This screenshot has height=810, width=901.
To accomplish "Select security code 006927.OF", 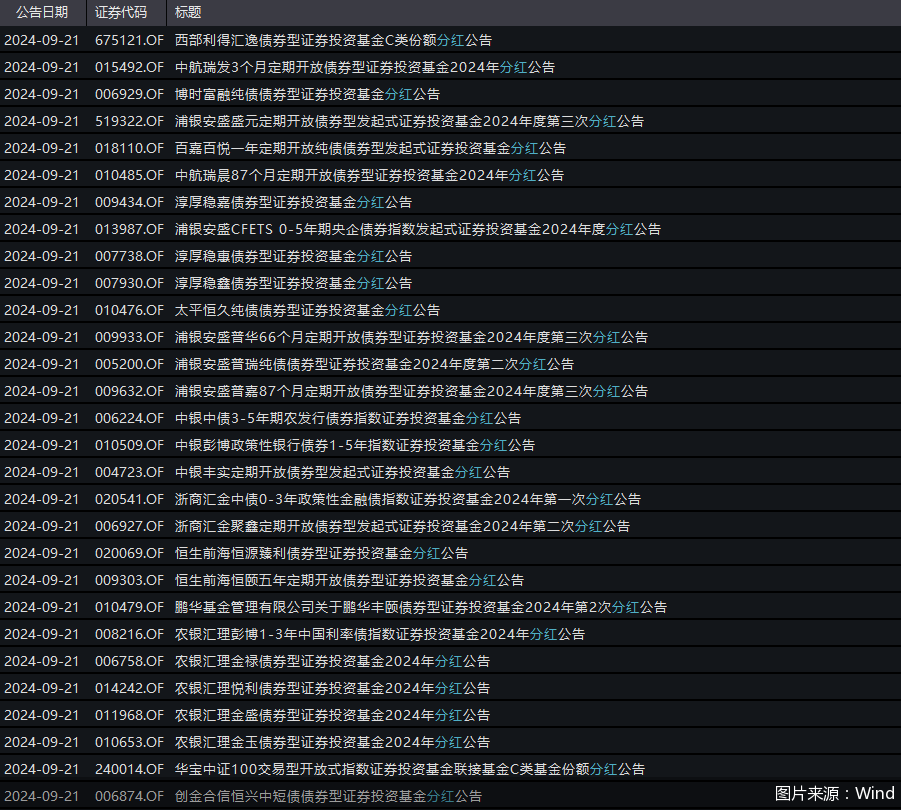I will [x=129, y=526].
